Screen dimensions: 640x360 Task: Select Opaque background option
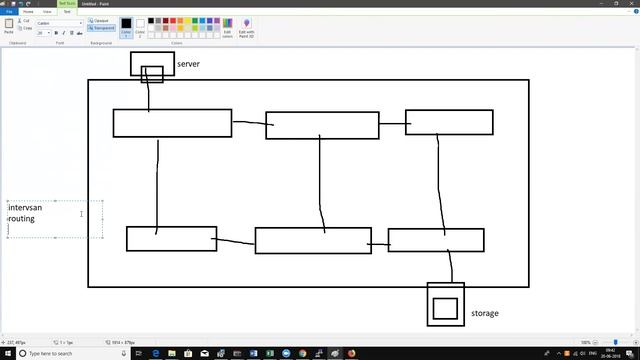click(x=99, y=20)
